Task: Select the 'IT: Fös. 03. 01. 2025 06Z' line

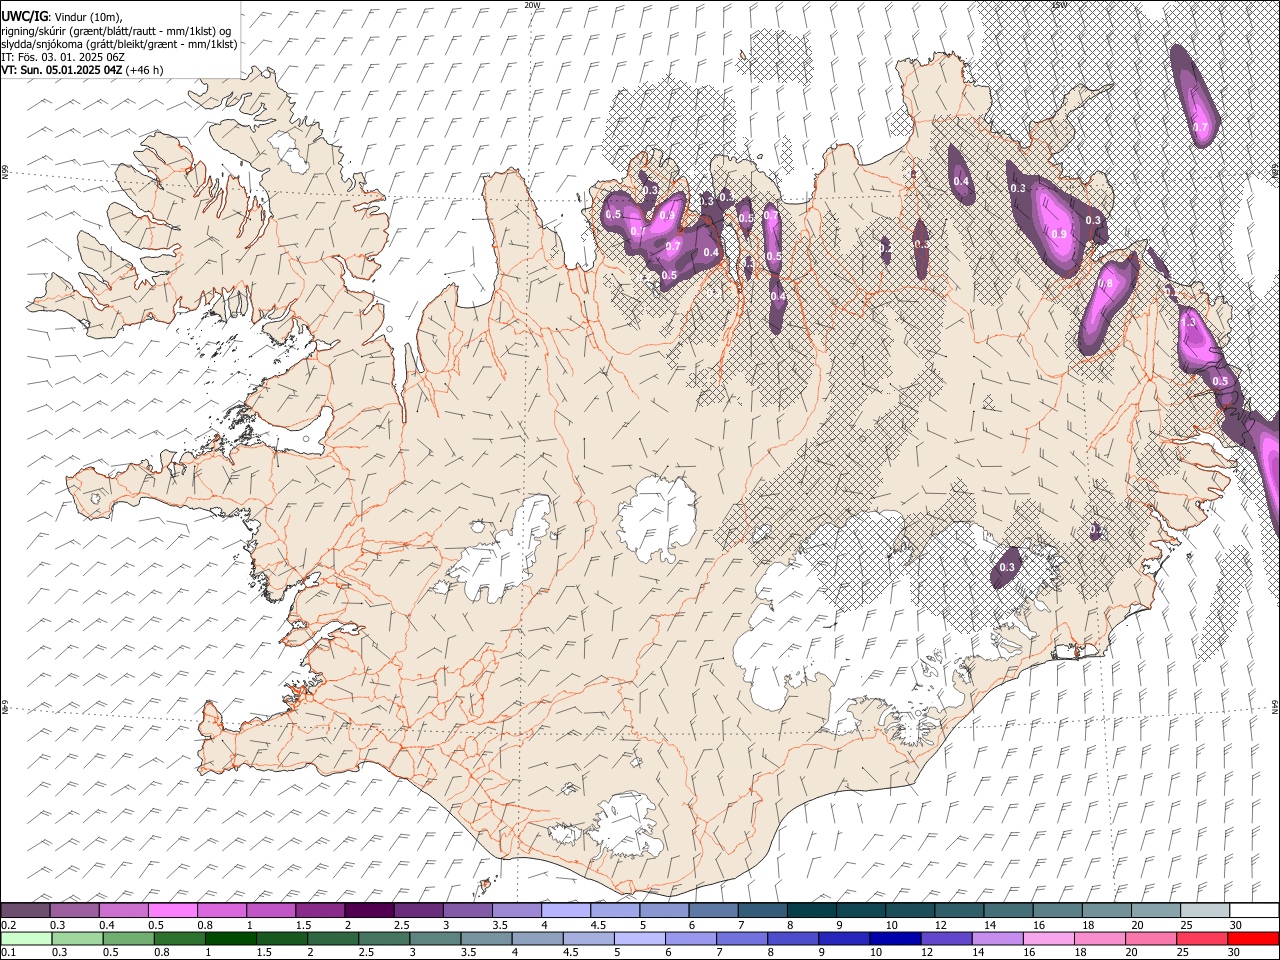Action: [x=63, y=57]
